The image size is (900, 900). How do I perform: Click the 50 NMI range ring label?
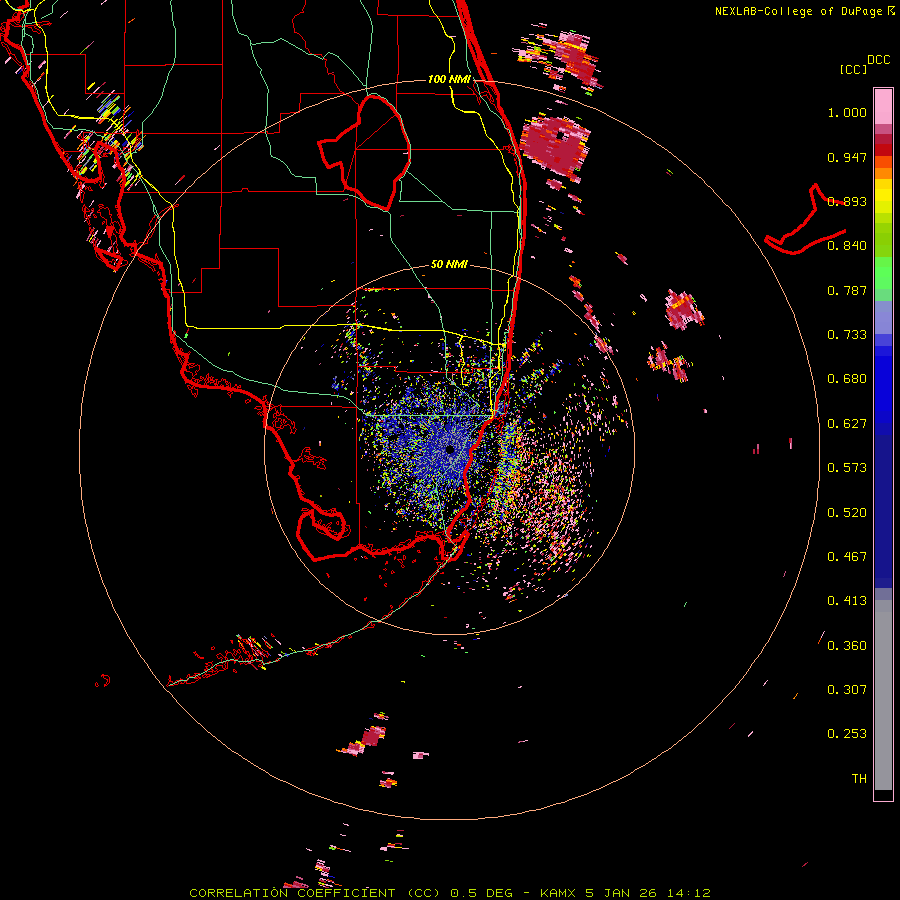449,265
